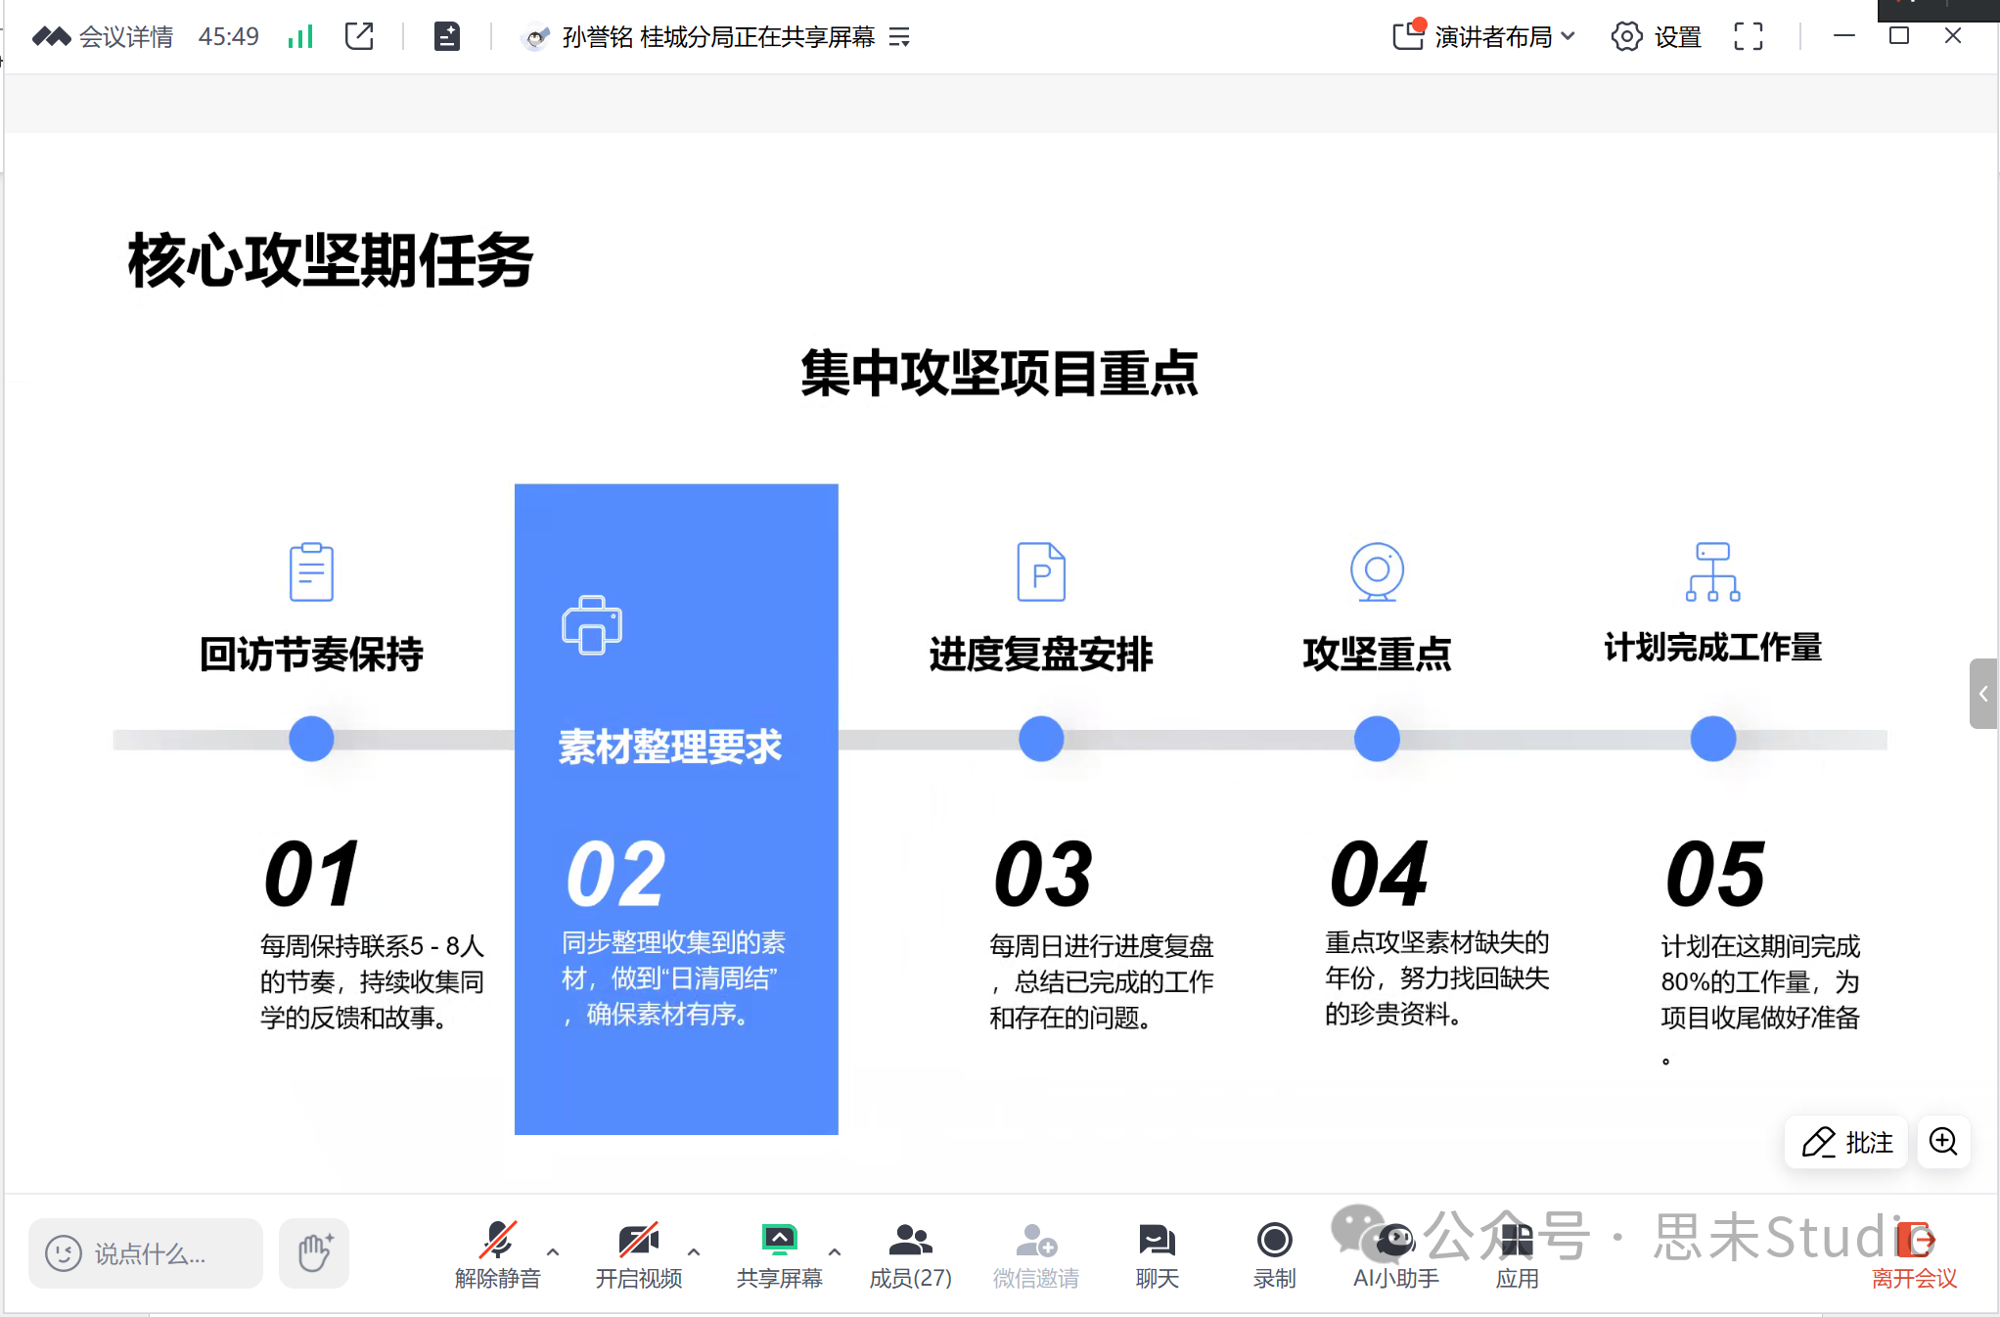The height and width of the screenshot is (1317, 2000).
Task: Click the raise hand icon
Action: click(314, 1252)
